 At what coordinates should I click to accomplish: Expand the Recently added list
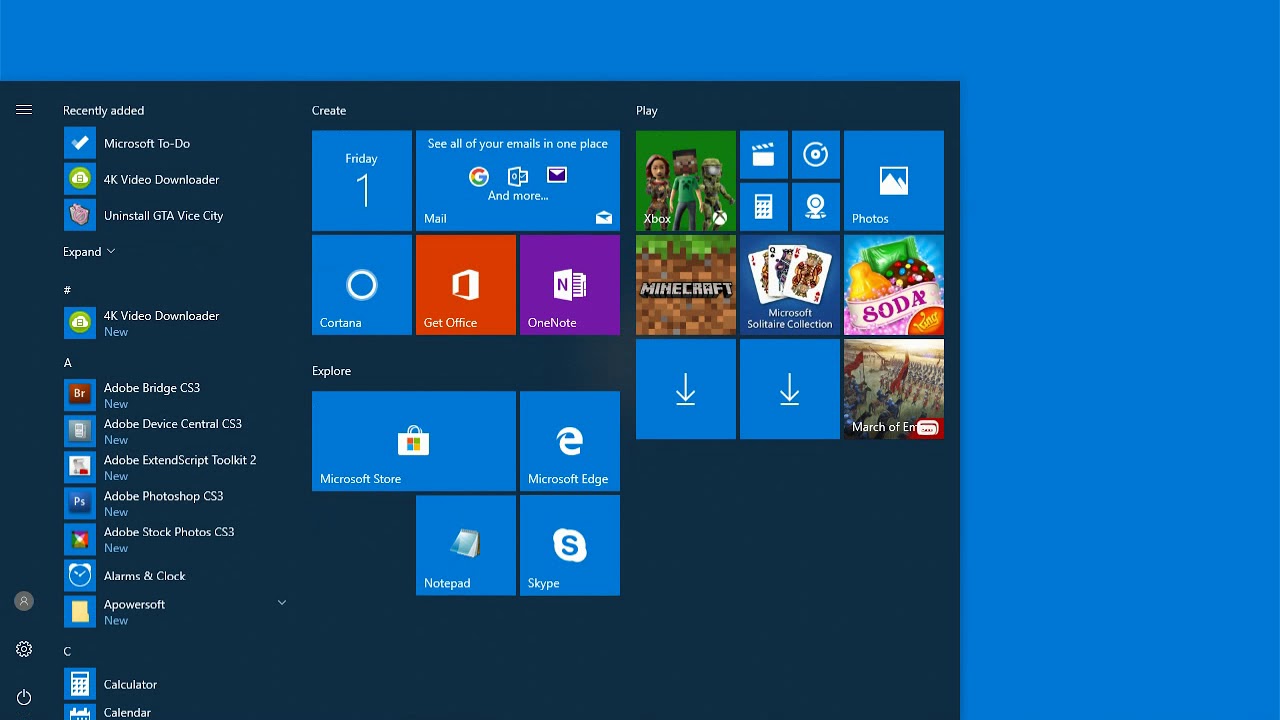[89, 251]
